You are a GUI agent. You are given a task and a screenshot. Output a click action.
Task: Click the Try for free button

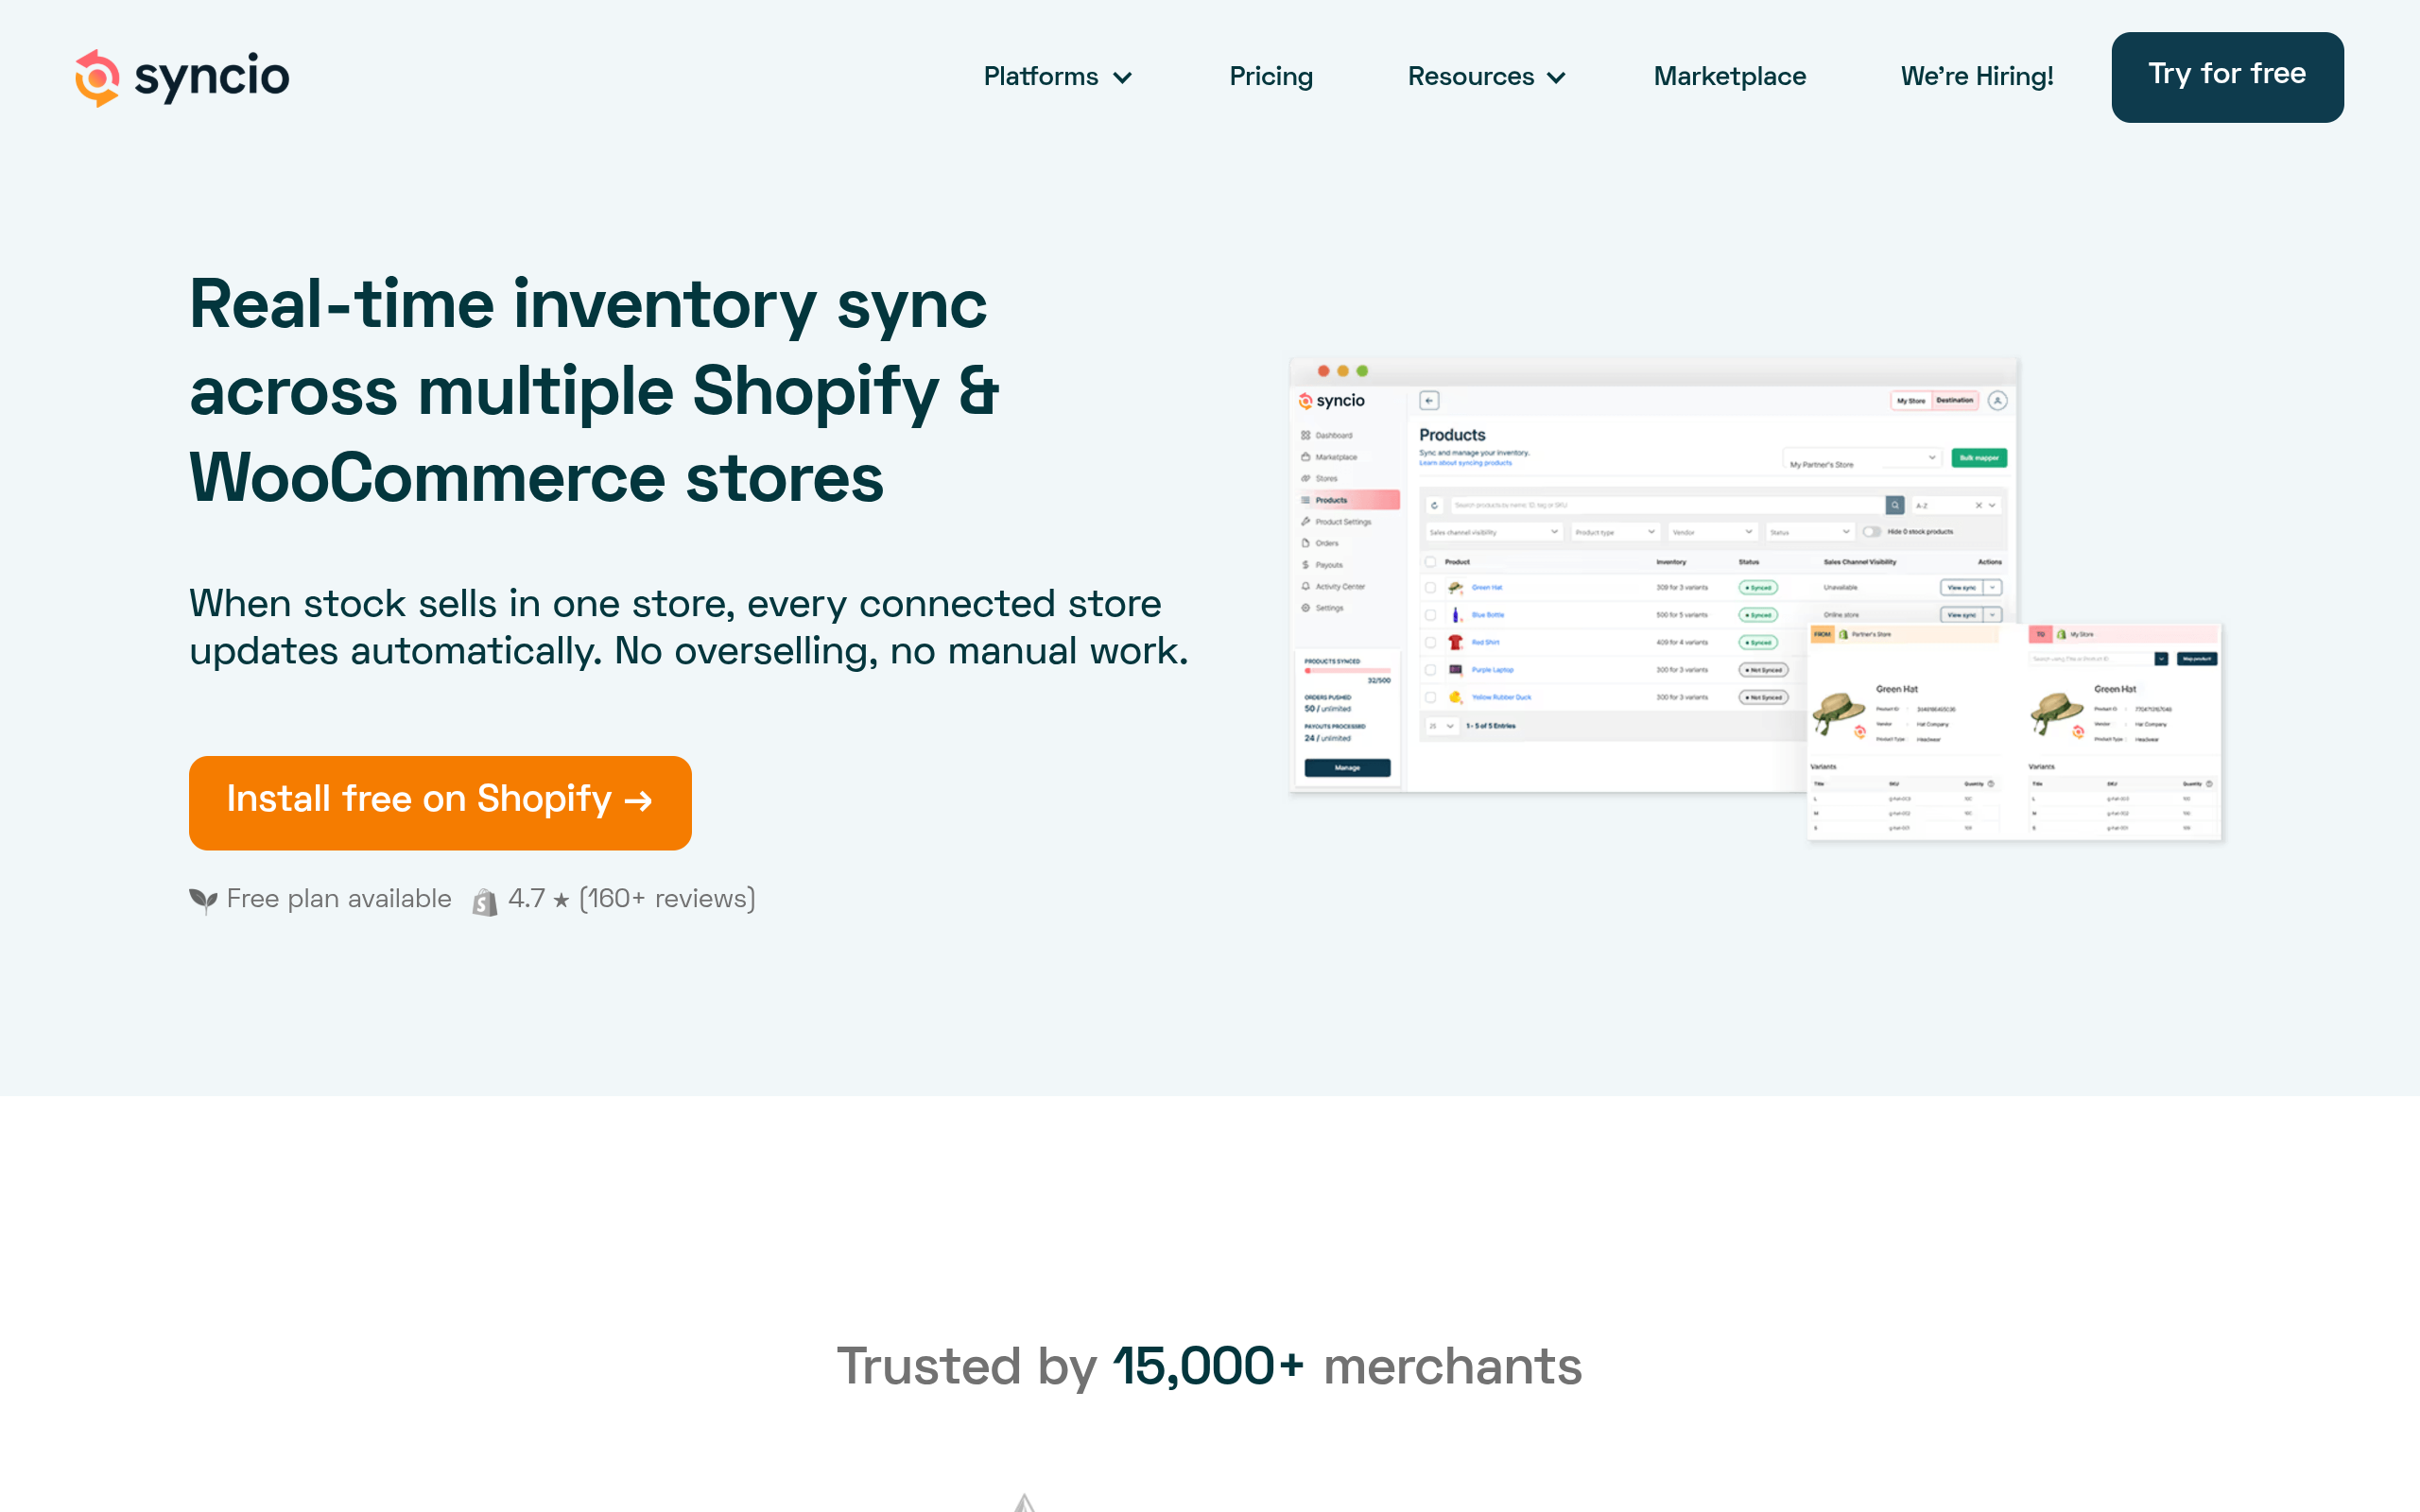(2227, 77)
